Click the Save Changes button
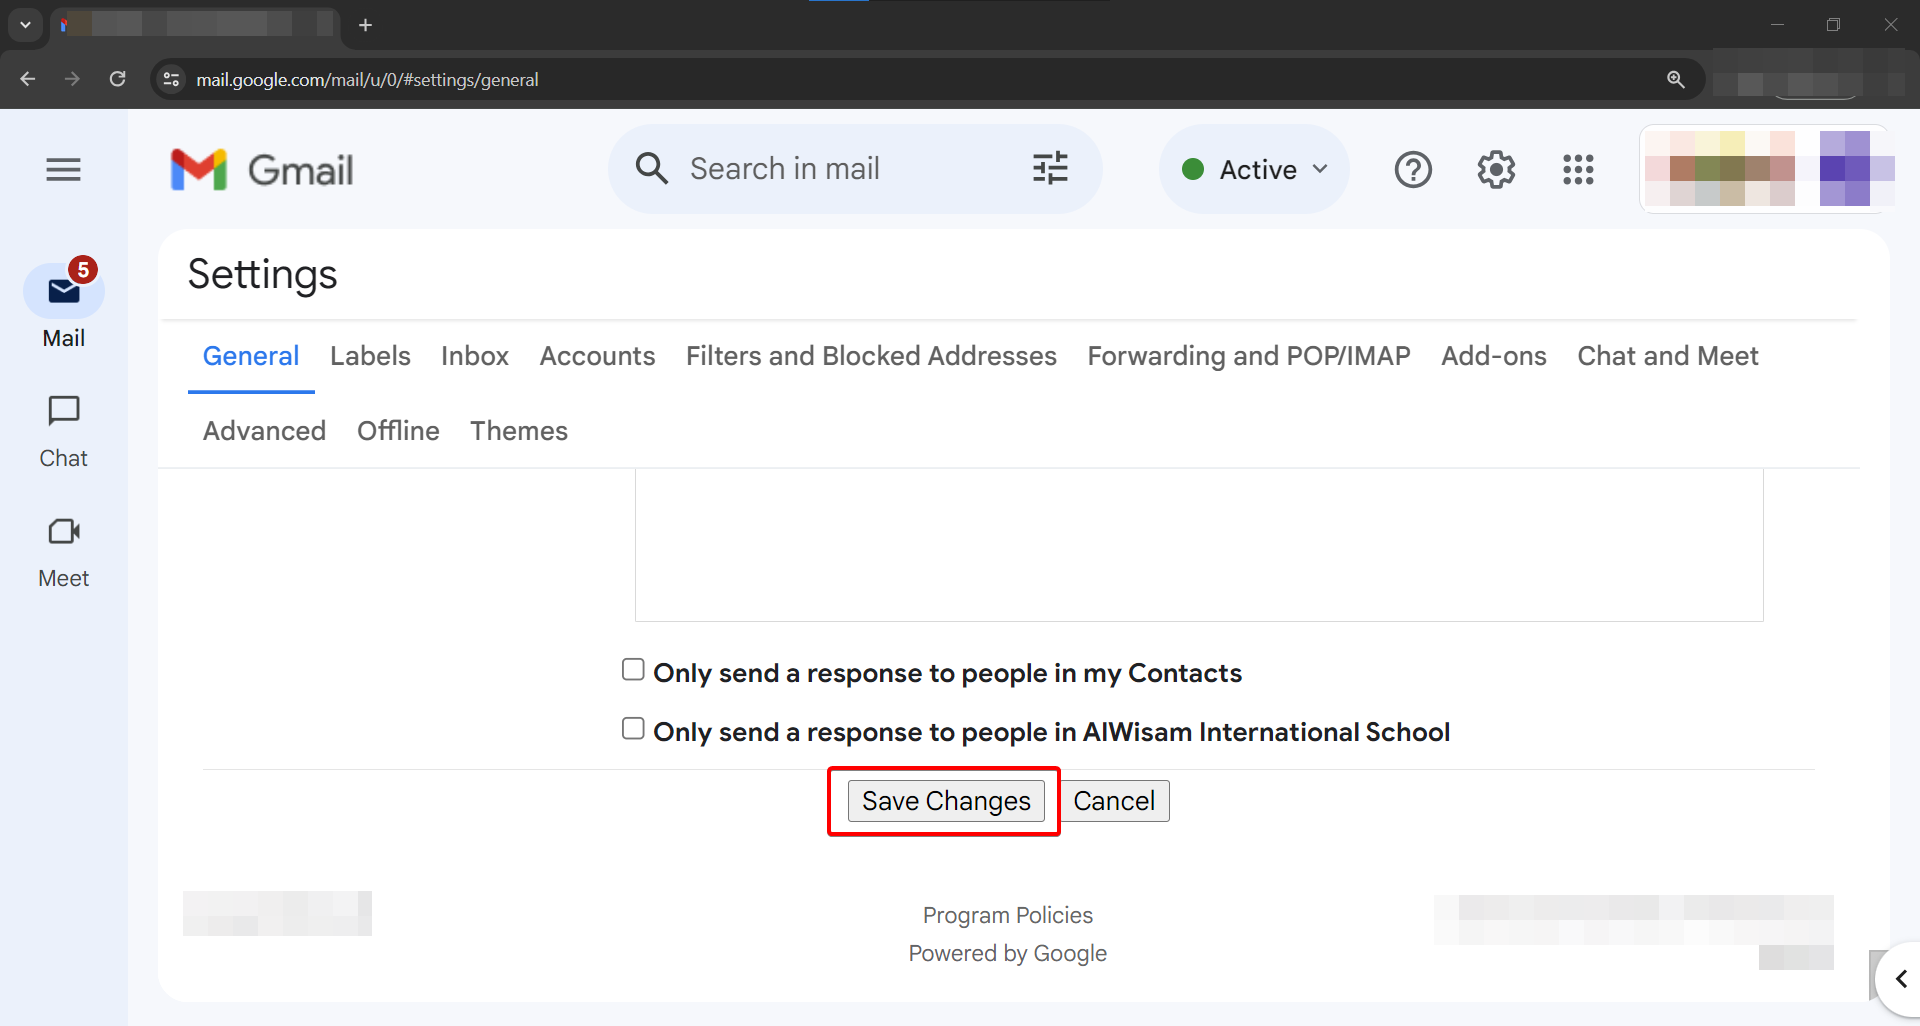 coord(946,801)
